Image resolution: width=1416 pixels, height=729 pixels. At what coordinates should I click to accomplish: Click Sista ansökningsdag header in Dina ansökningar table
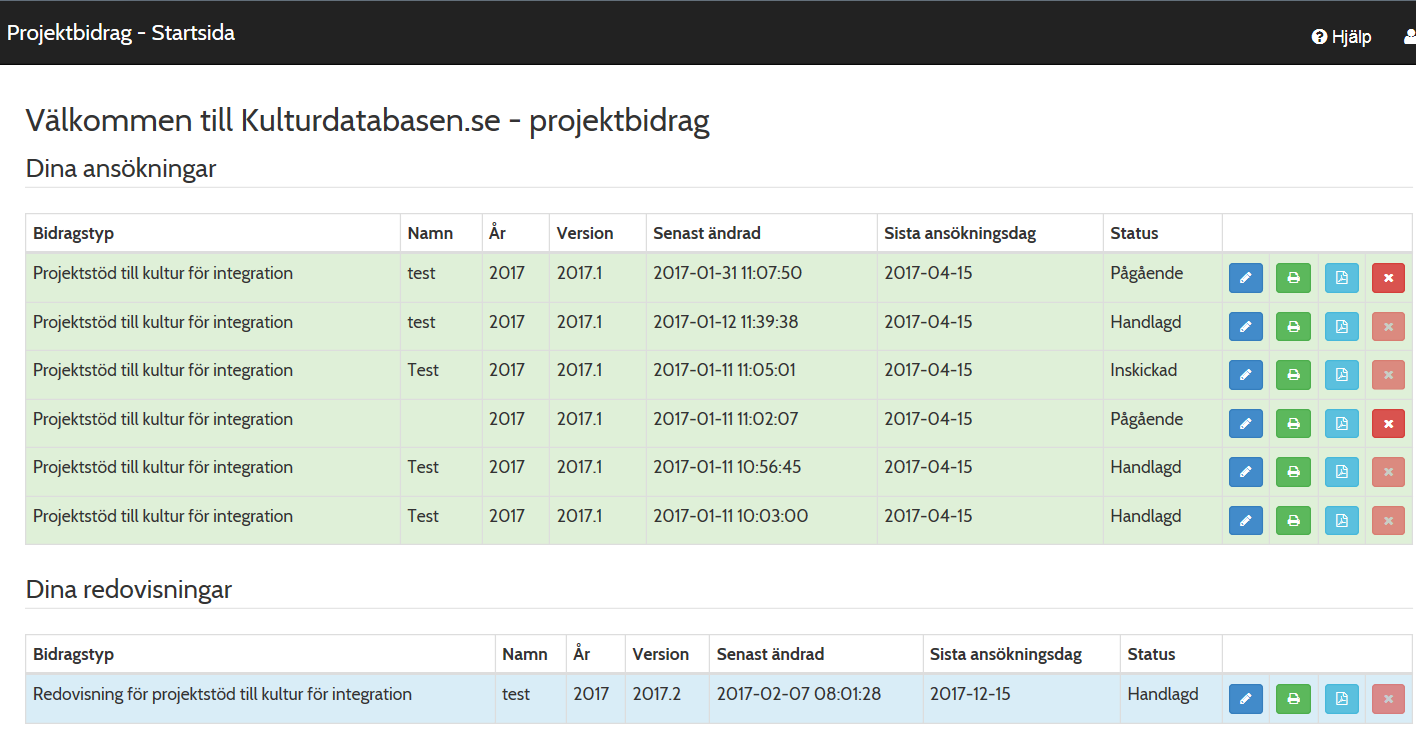pos(960,233)
